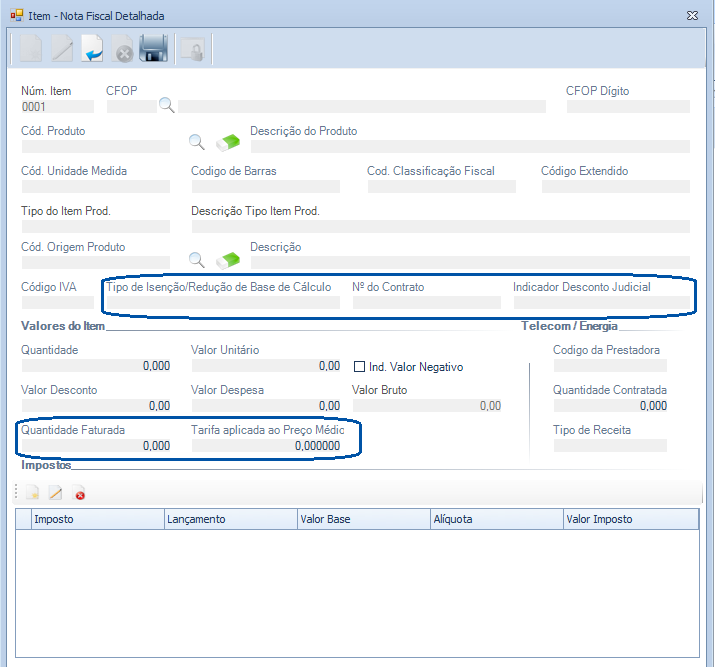
Task: Add new tax in the Impostos toolbar
Action: pyautogui.click(x=32, y=493)
